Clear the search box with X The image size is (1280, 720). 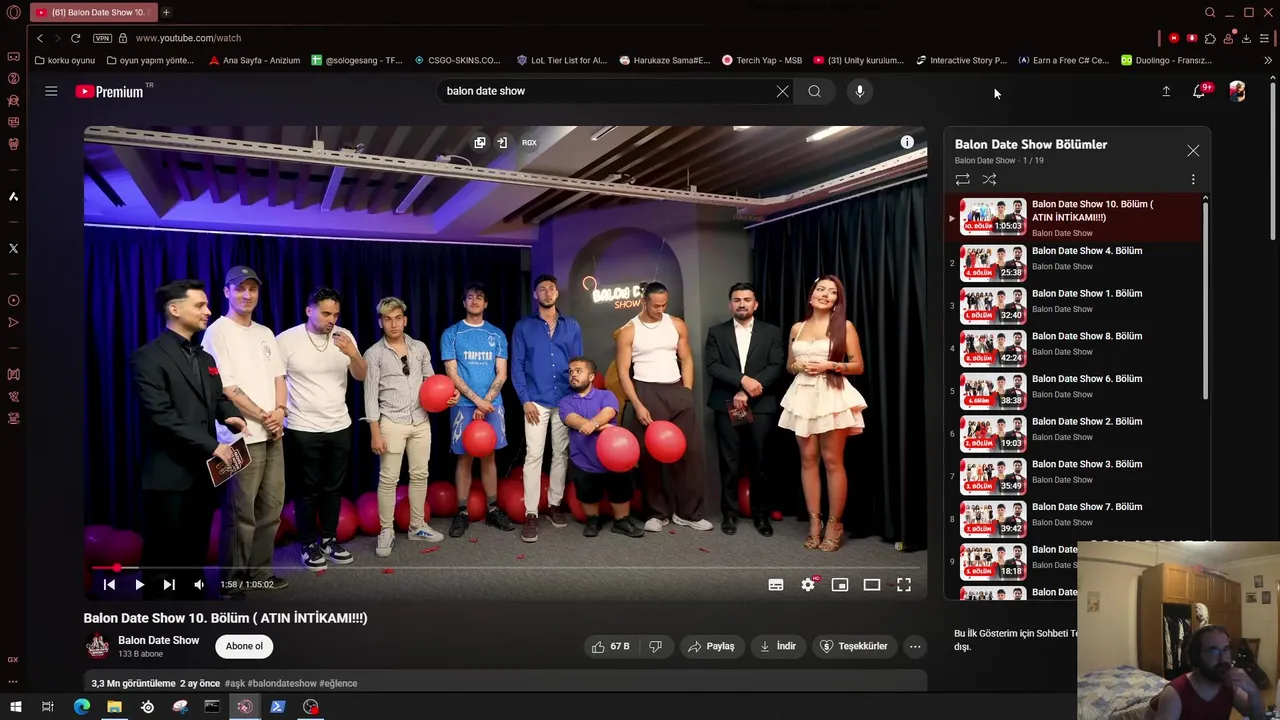(x=782, y=91)
